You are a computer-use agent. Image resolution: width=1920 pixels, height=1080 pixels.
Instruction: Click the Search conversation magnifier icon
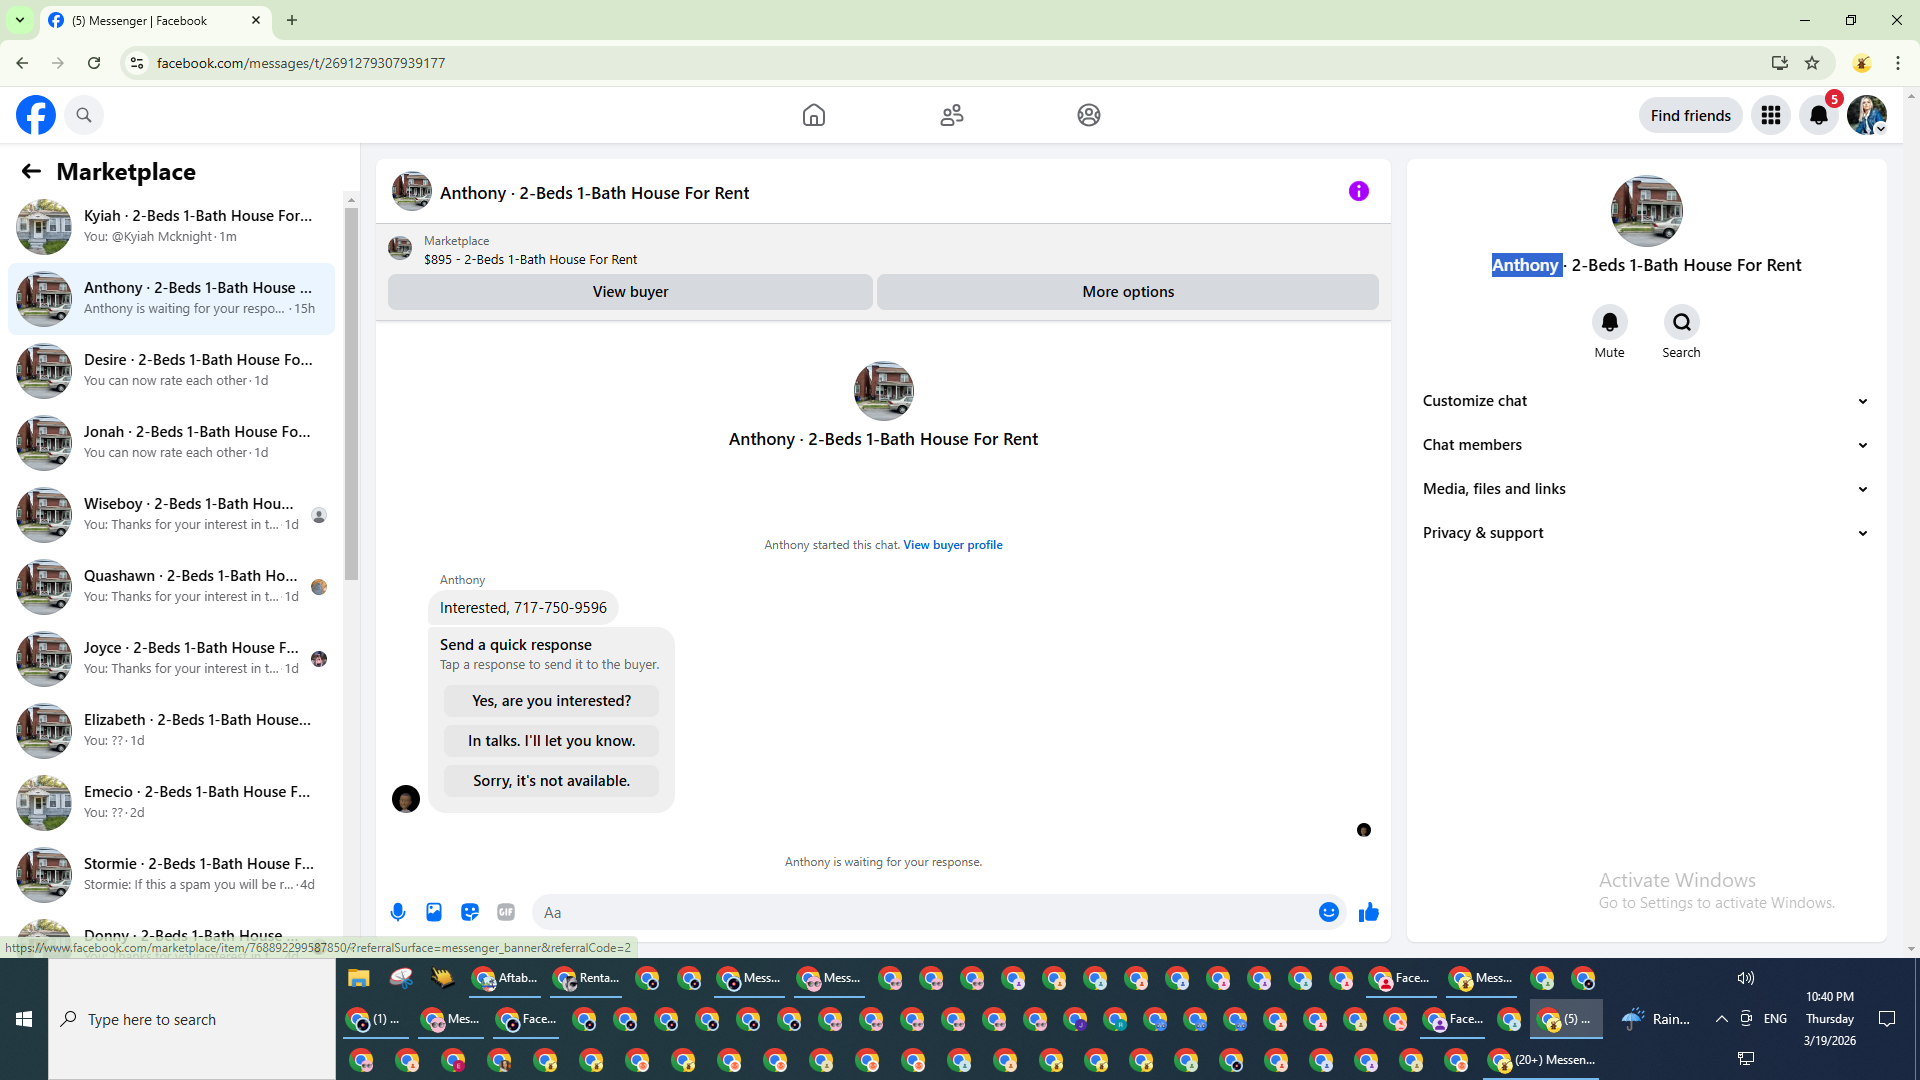click(x=1681, y=322)
